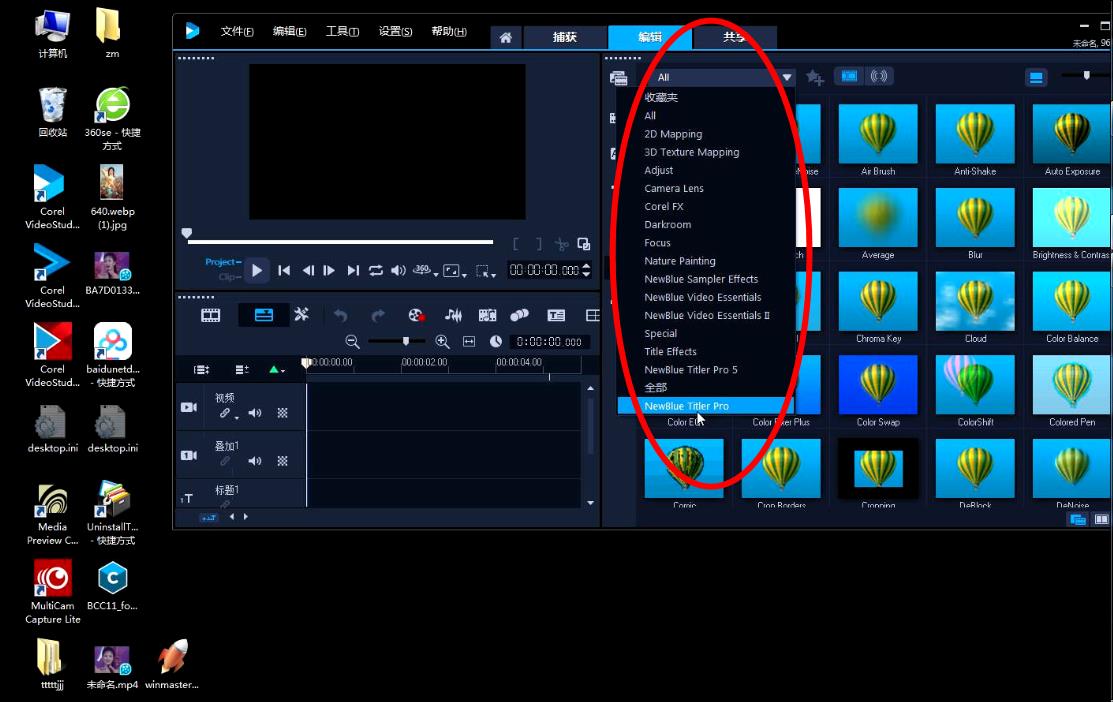This screenshot has height=702, width=1113.
Task: Toggle transparency on overlay track 叠加1
Action: 283,461
